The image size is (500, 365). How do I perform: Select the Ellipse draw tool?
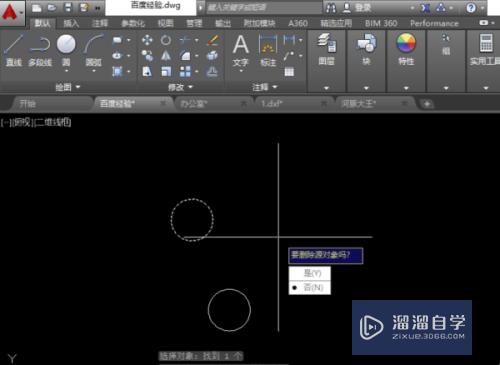117,56
